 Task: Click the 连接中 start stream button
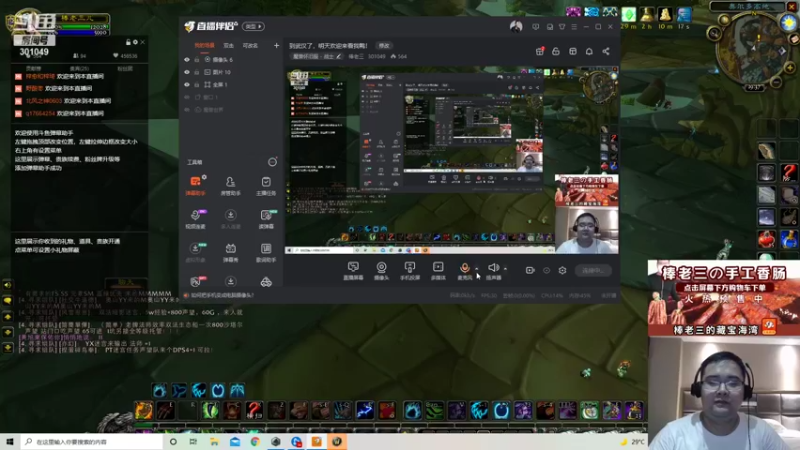[592, 270]
